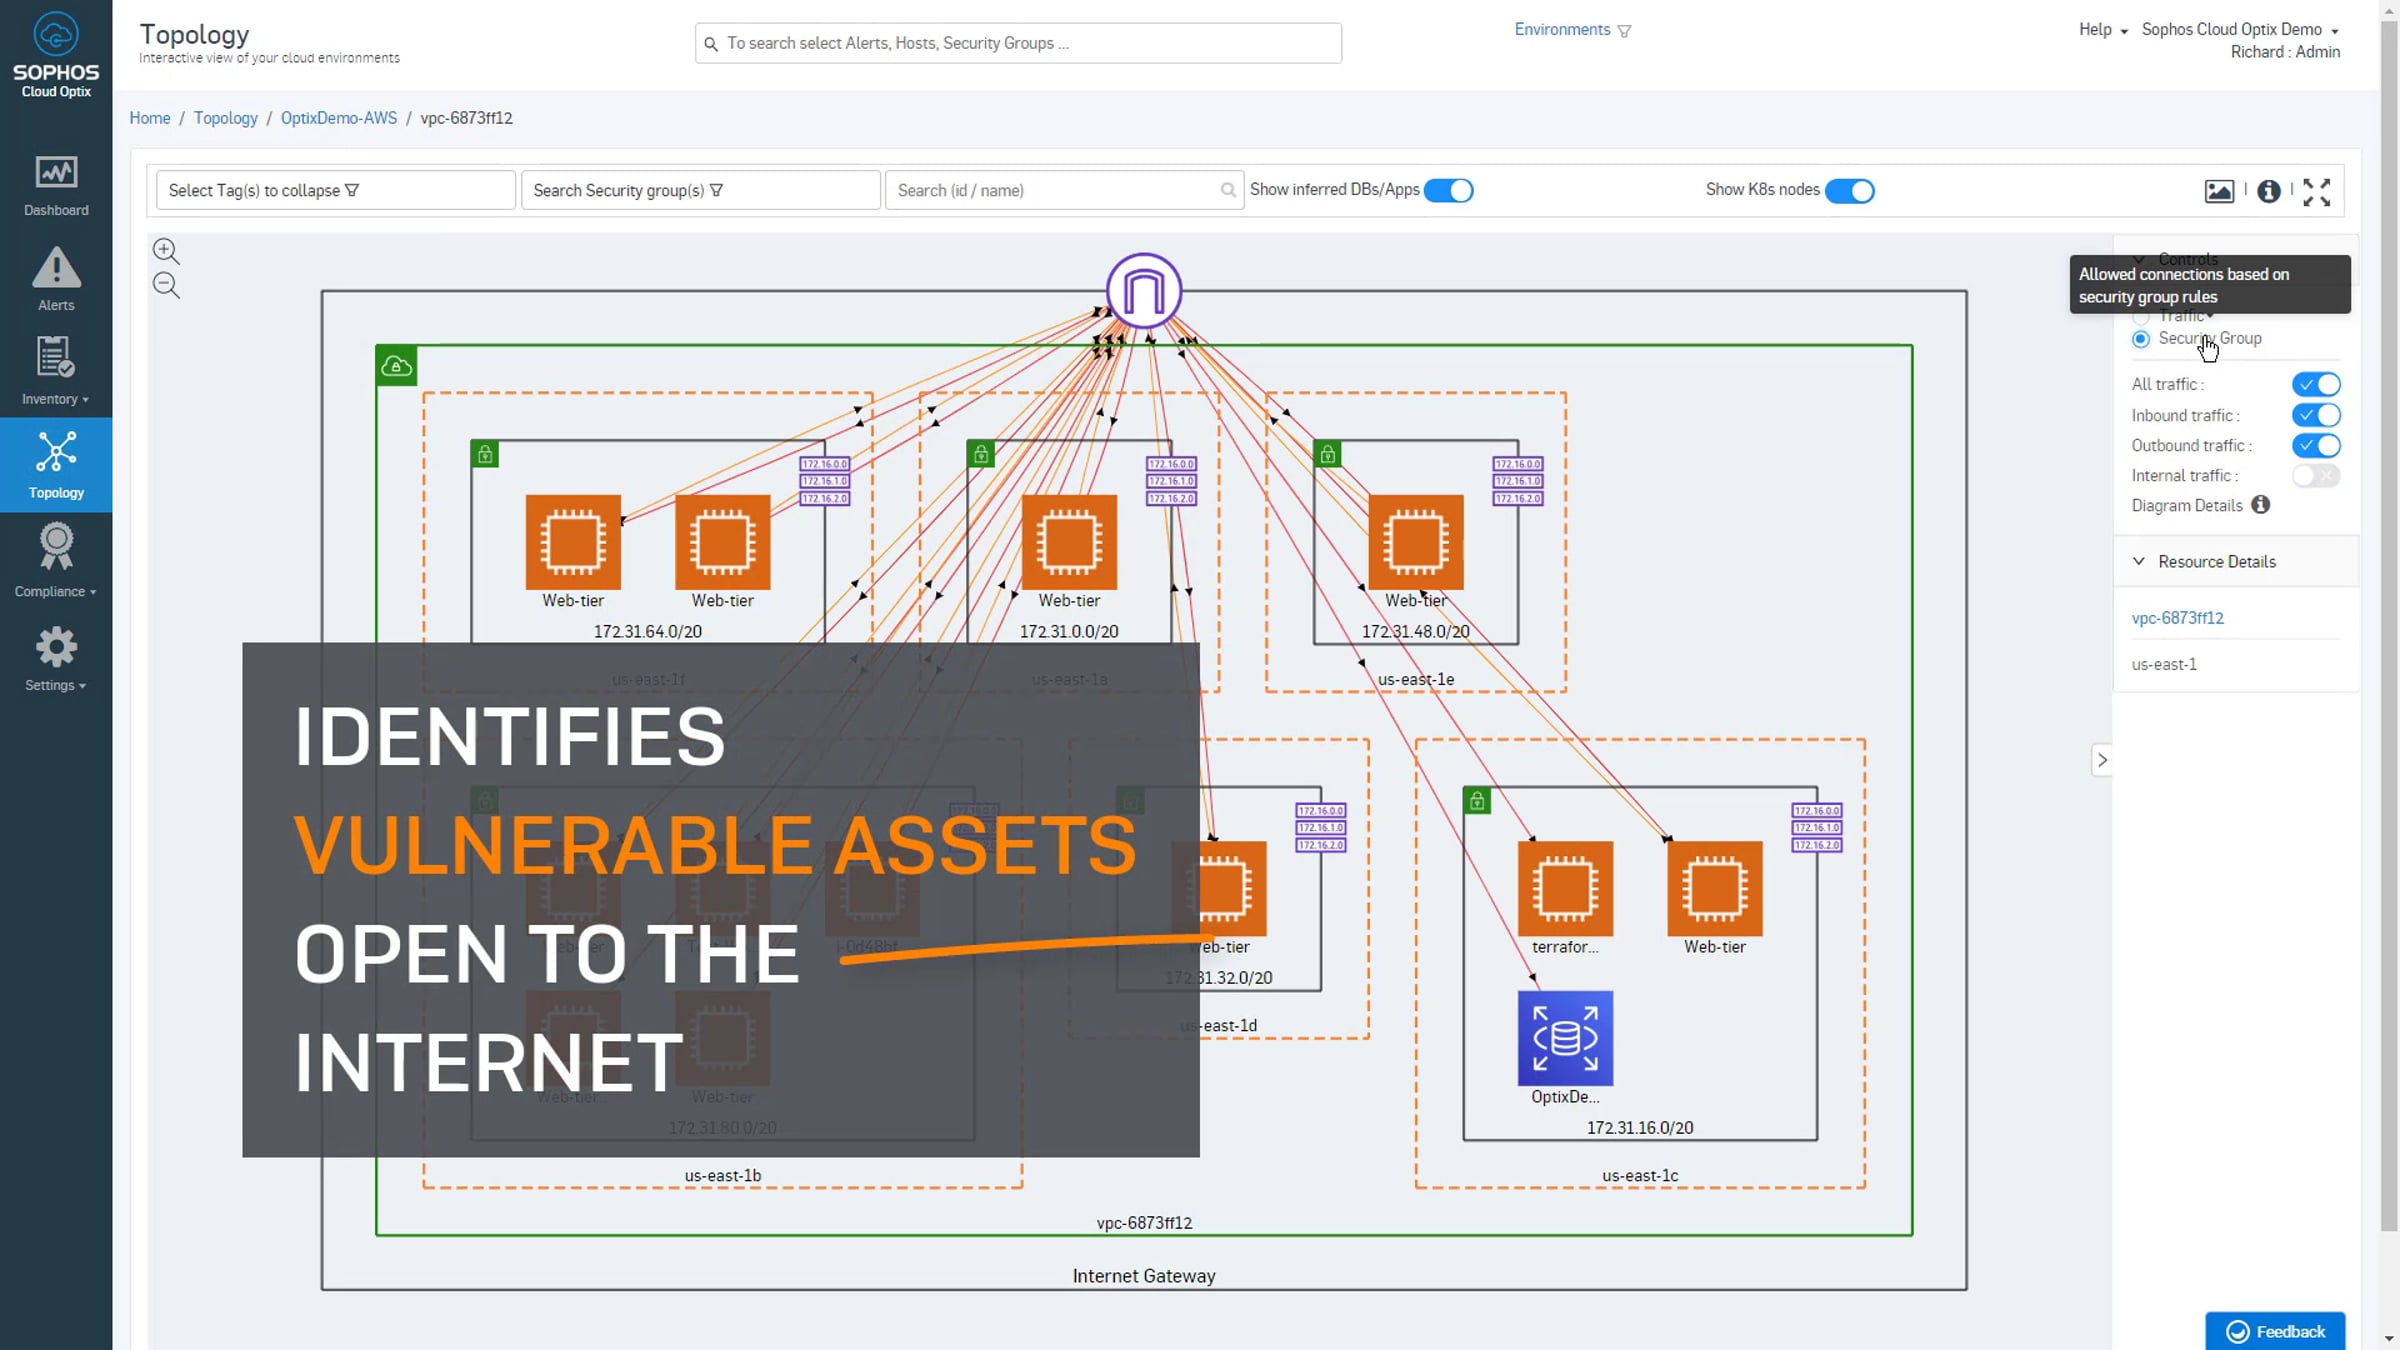Image resolution: width=2400 pixels, height=1350 pixels.
Task: Expand the Compliance menu
Action: (56, 562)
